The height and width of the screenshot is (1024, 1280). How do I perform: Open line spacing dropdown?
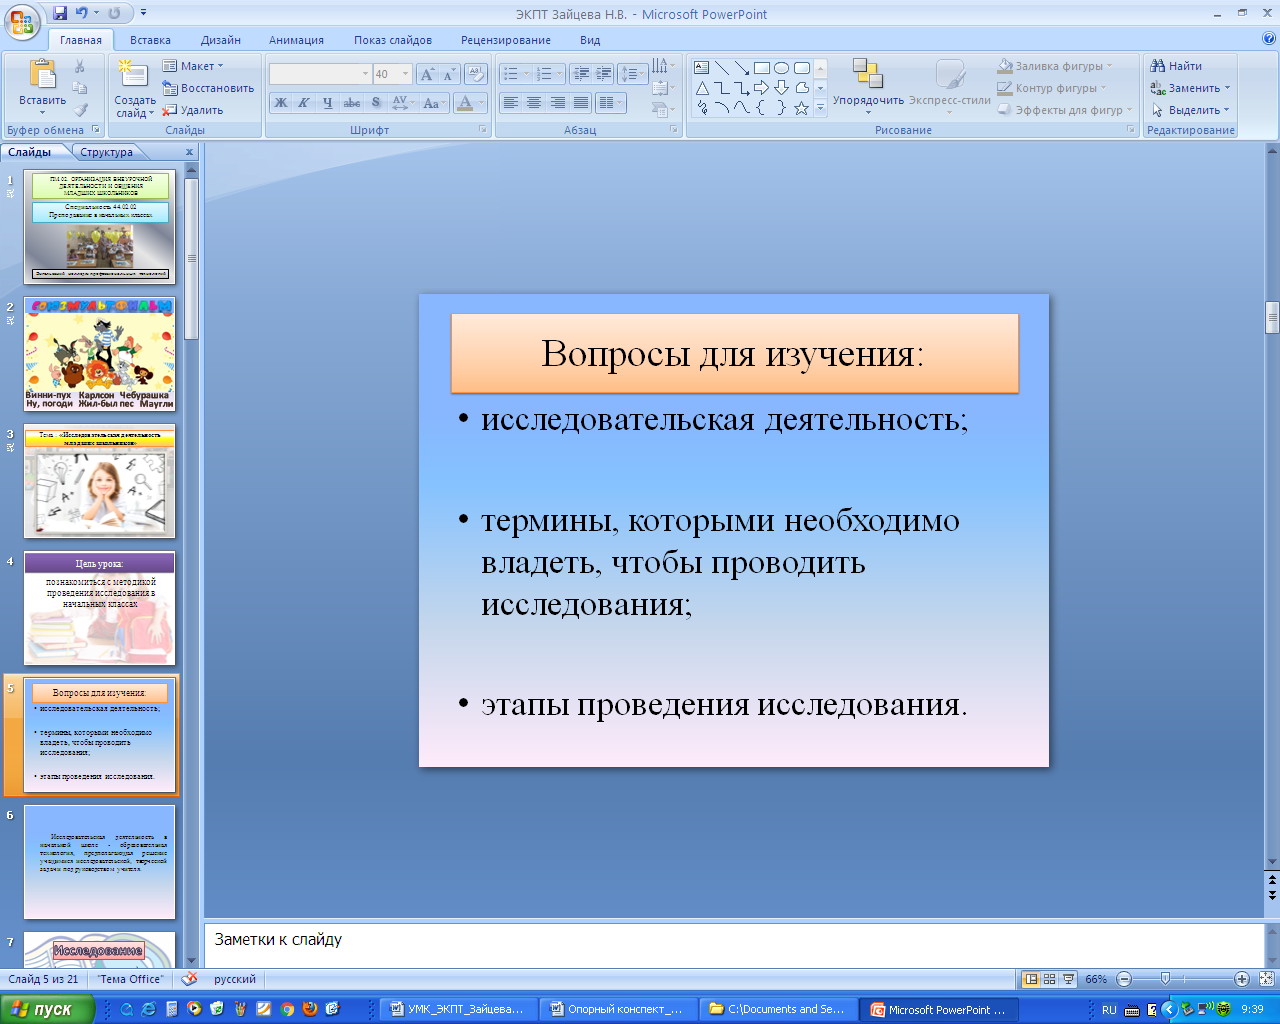click(x=632, y=74)
